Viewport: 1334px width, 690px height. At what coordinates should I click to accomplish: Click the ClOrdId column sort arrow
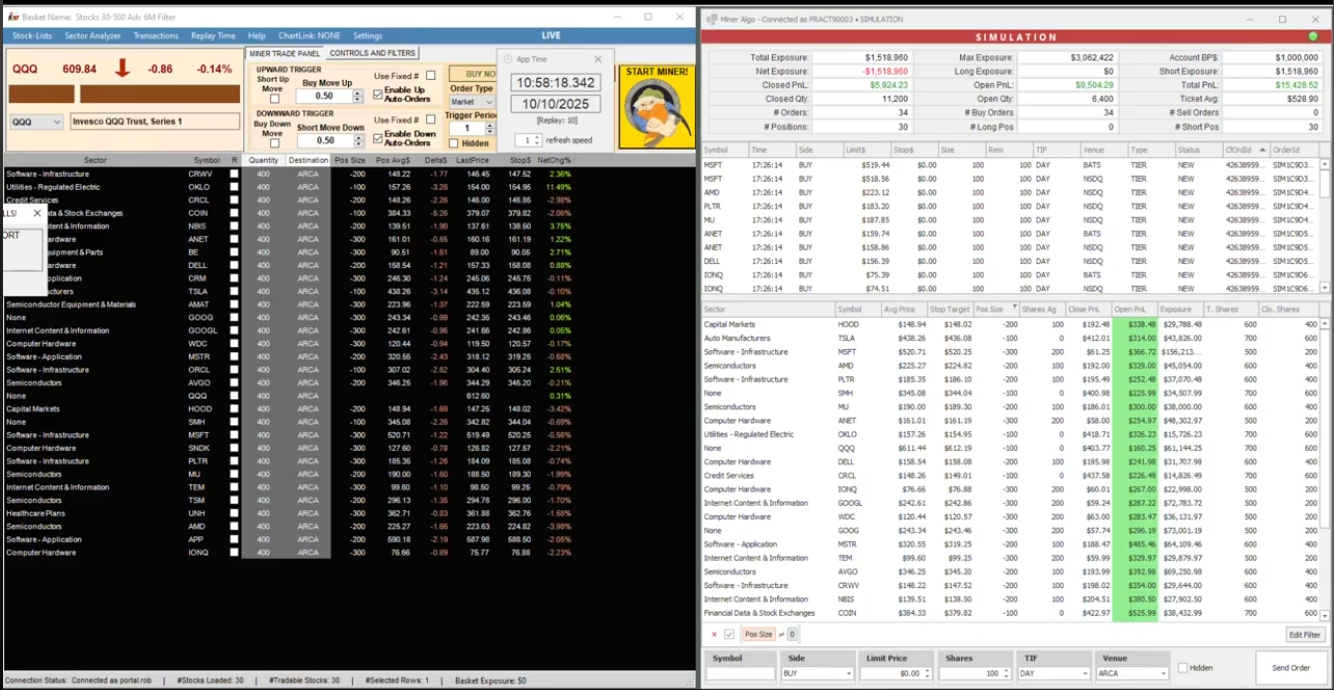click(1262, 150)
